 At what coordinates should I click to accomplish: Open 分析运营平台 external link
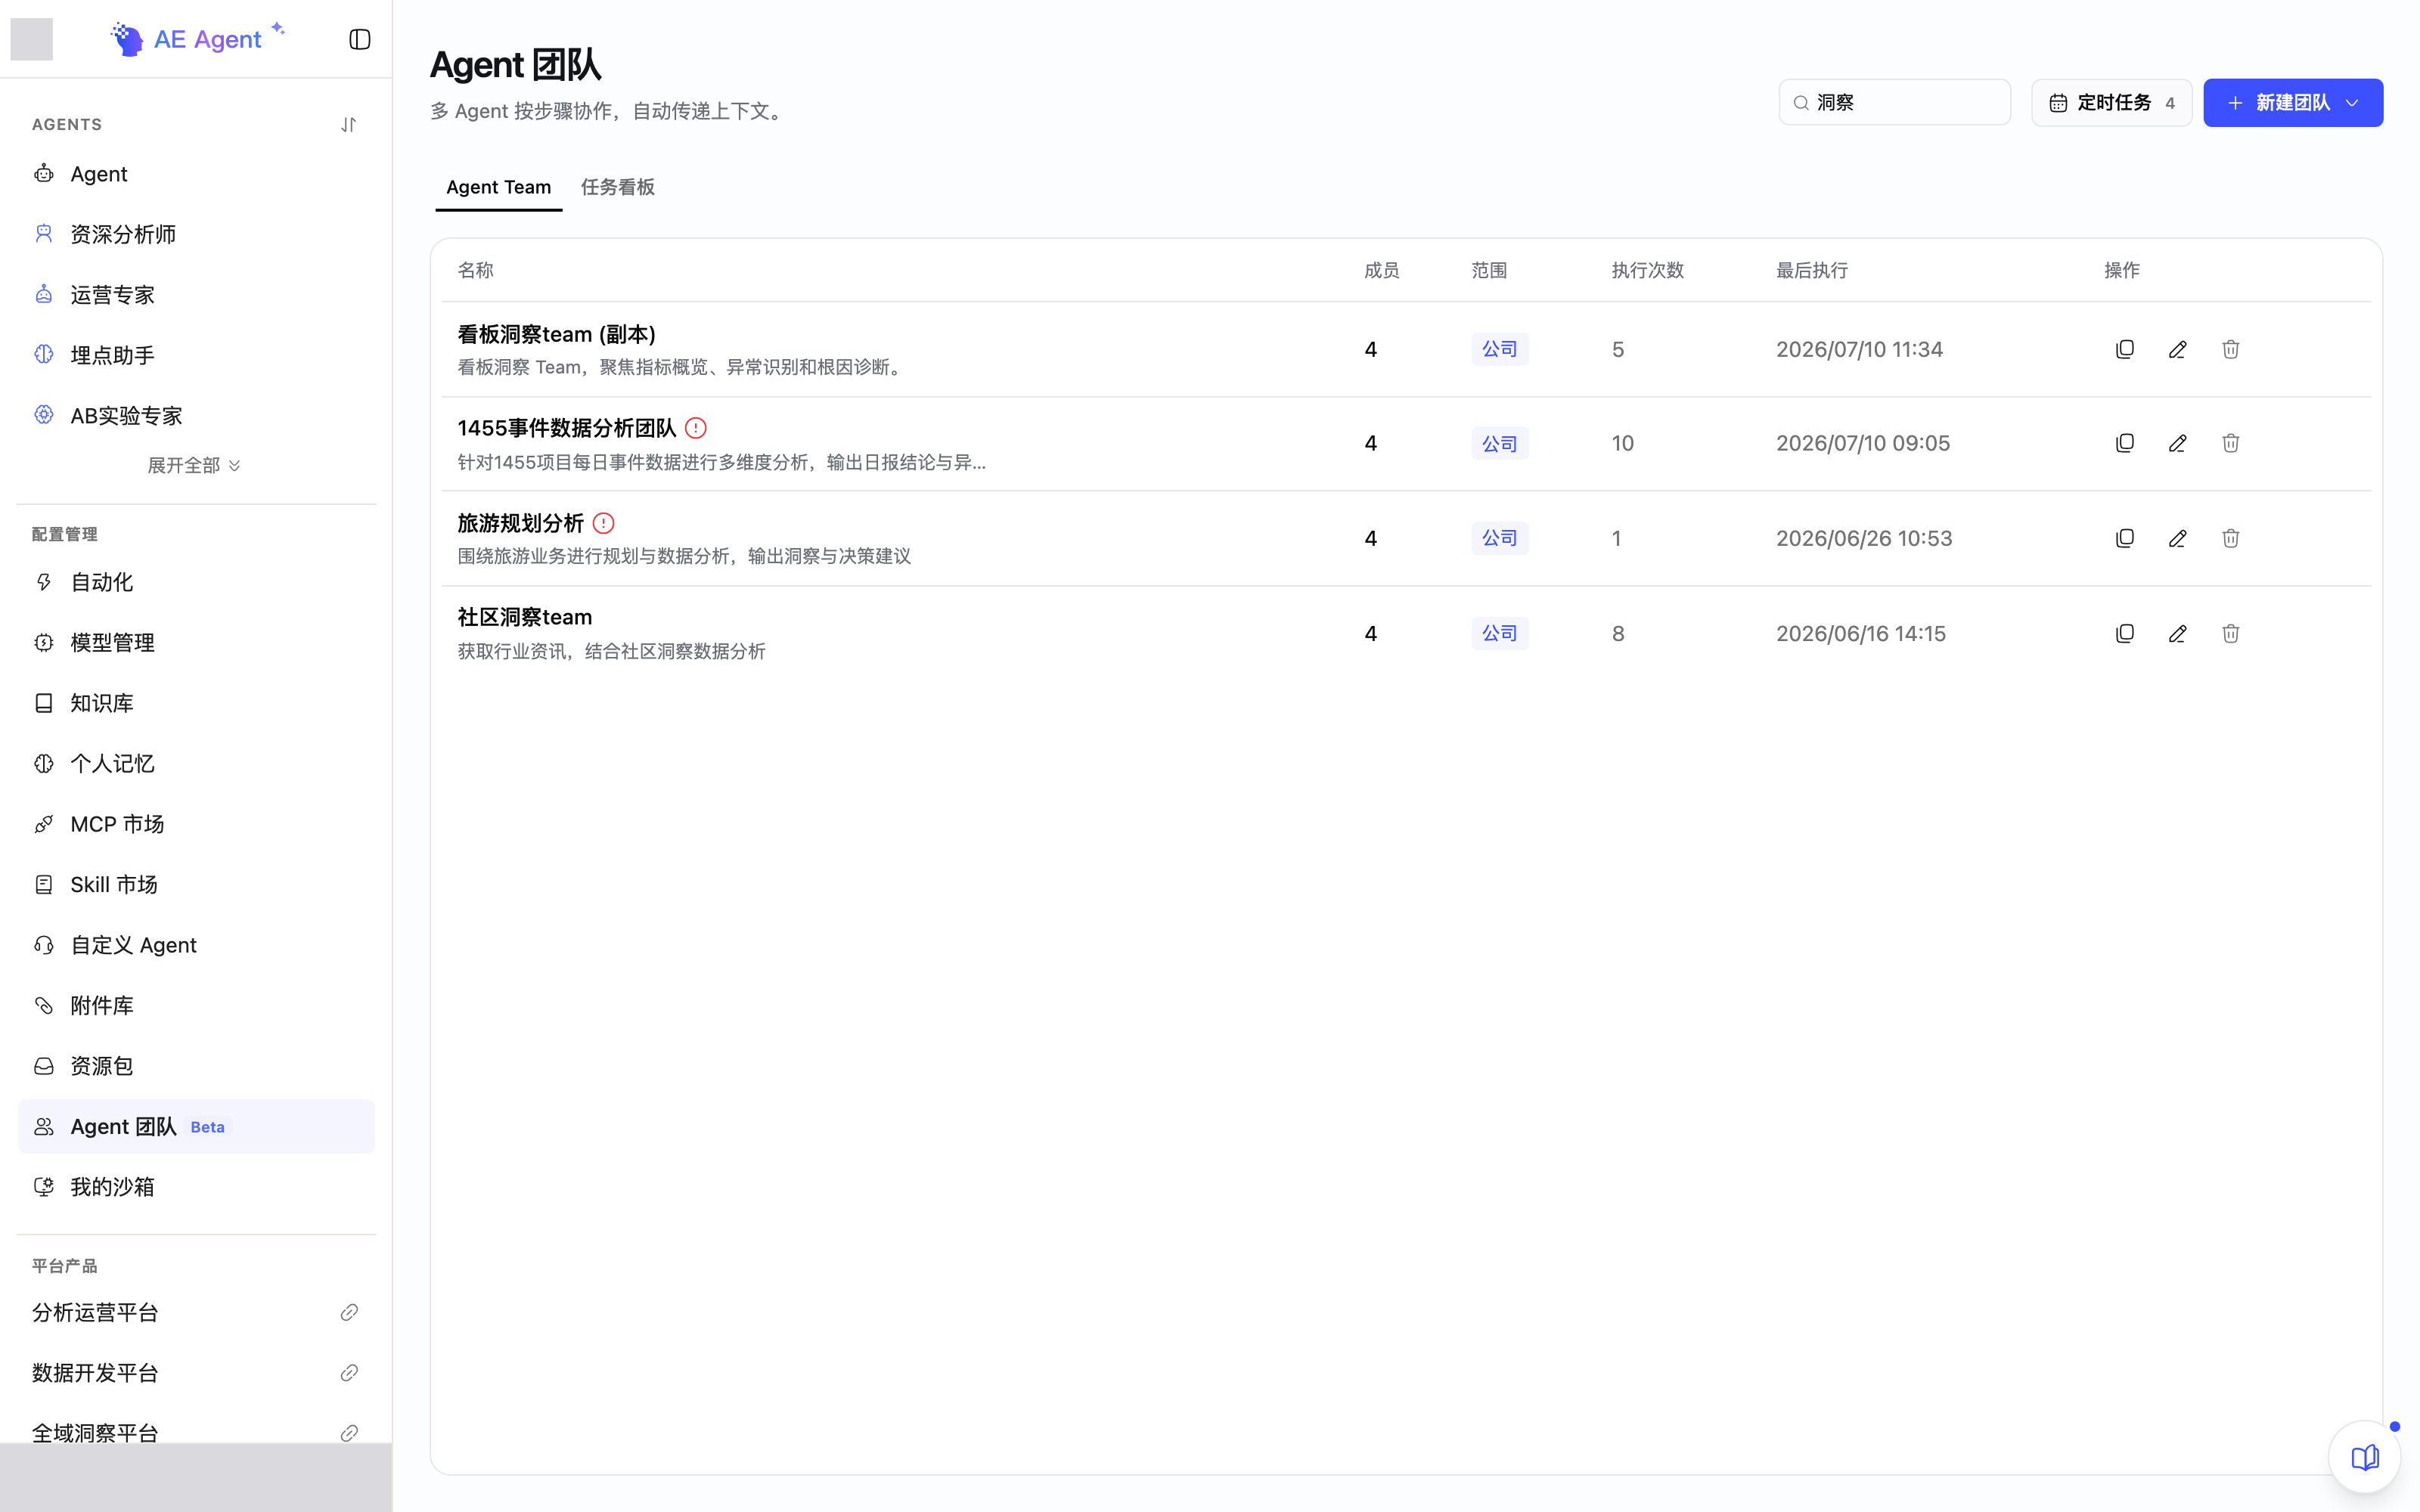pyautogui.click(x=196, y=1313)
